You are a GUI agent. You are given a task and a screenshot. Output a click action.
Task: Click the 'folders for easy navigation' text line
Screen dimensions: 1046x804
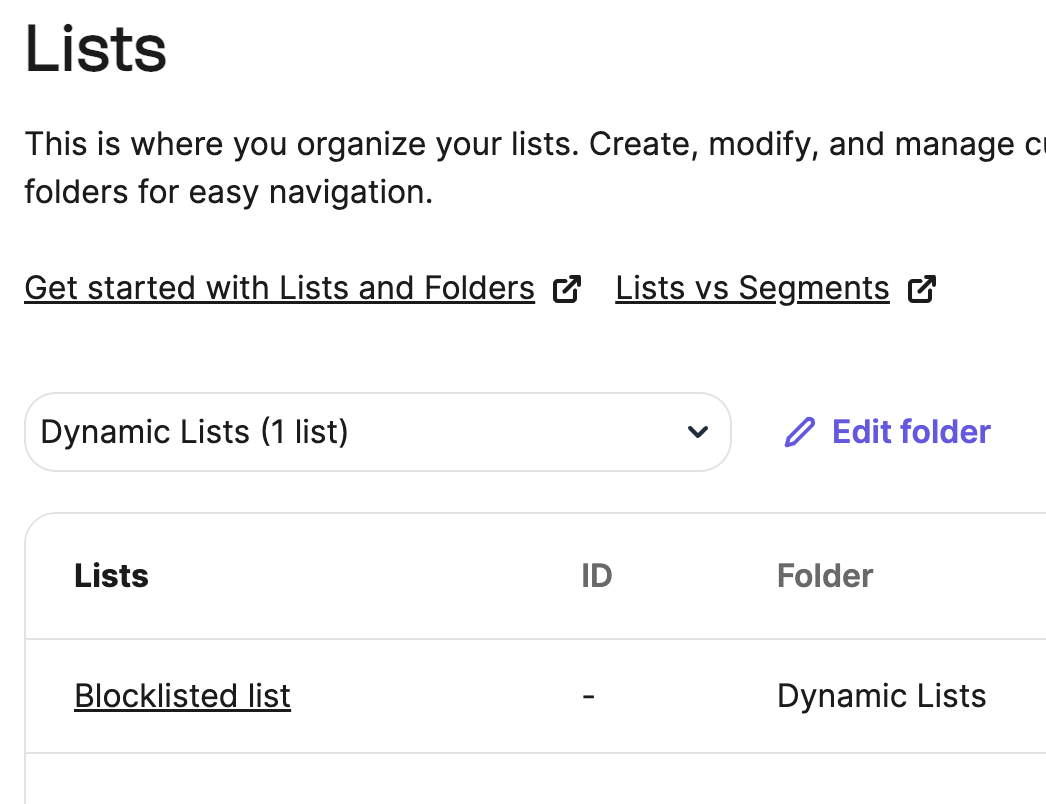point(228,190)
